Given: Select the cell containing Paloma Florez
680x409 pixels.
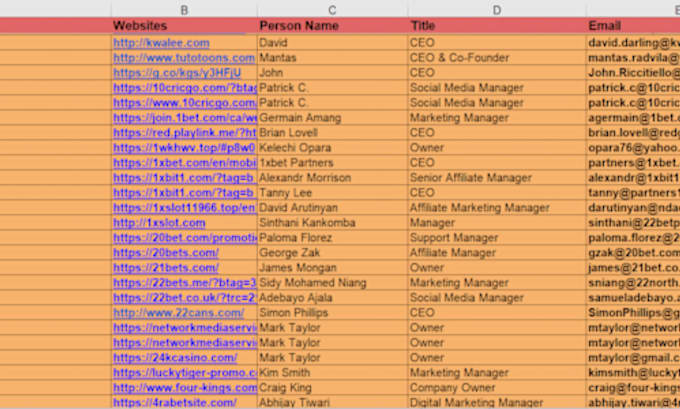Looking at the screenshot, I should pyautogui.click(x=332, y=237).
